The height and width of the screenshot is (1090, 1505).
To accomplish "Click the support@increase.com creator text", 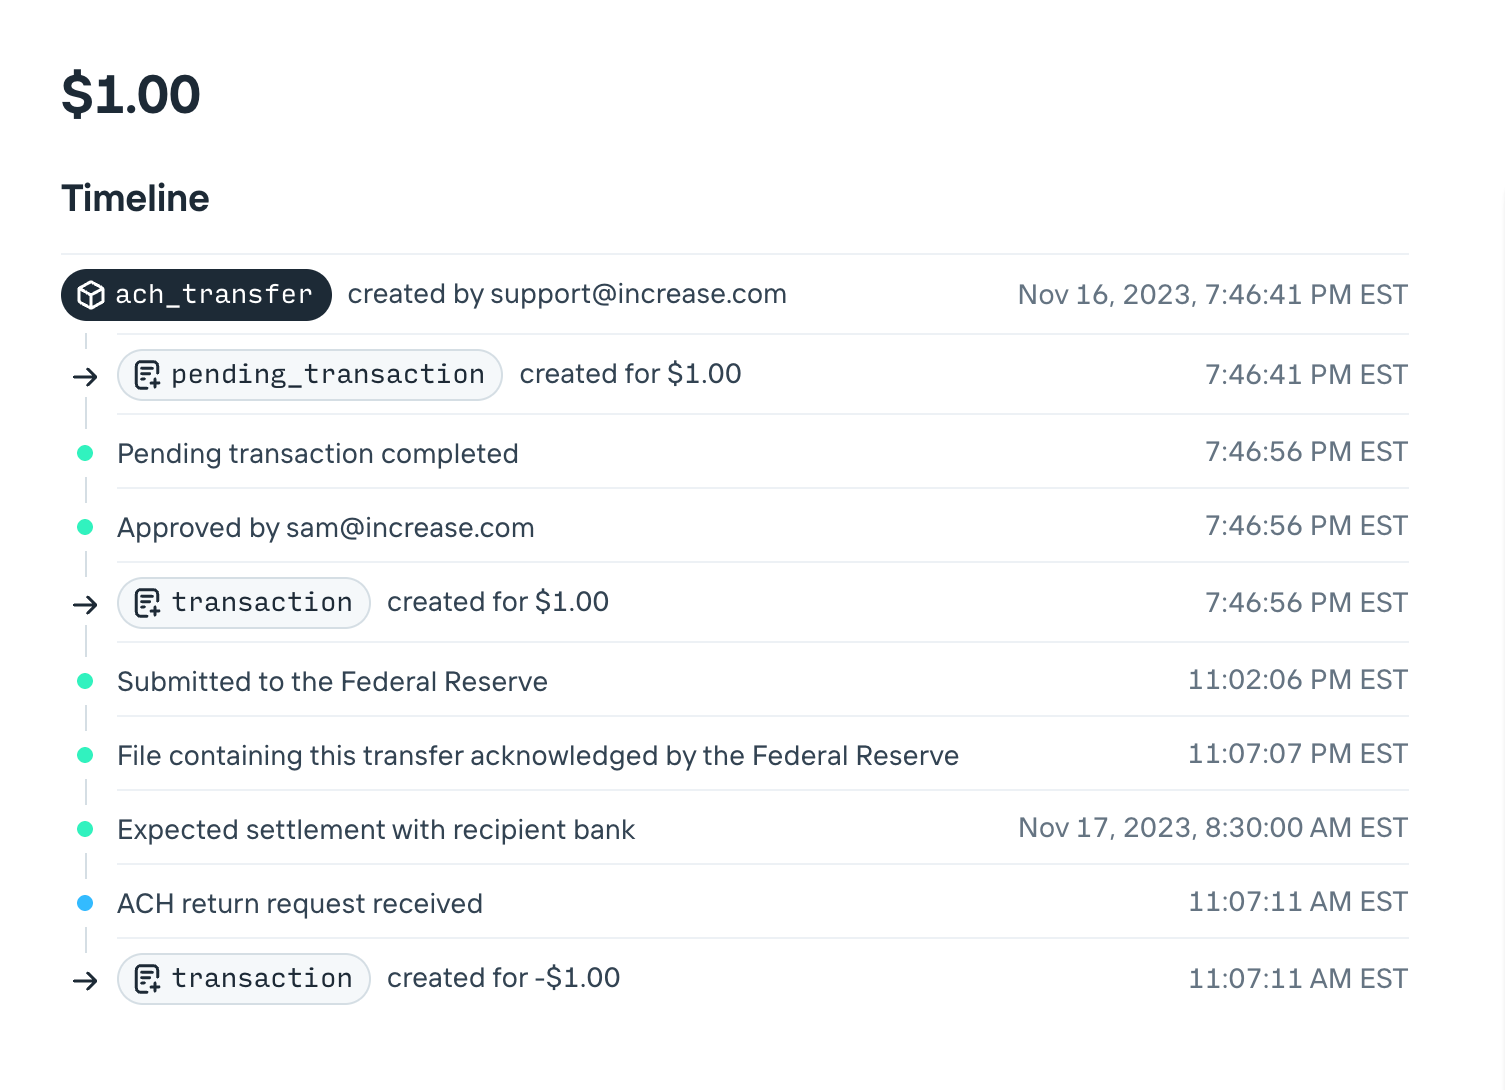I will (638, 294).
